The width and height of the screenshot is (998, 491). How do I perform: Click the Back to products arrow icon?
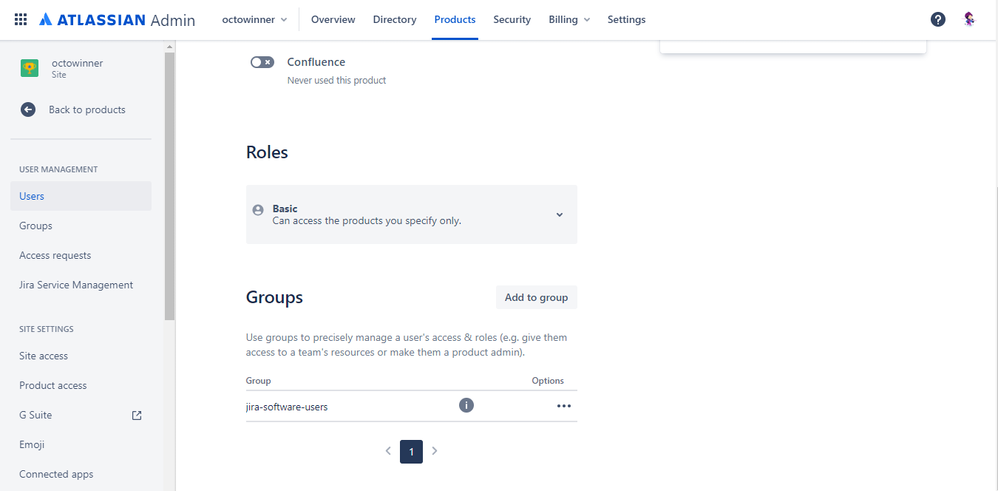[28, 110]
